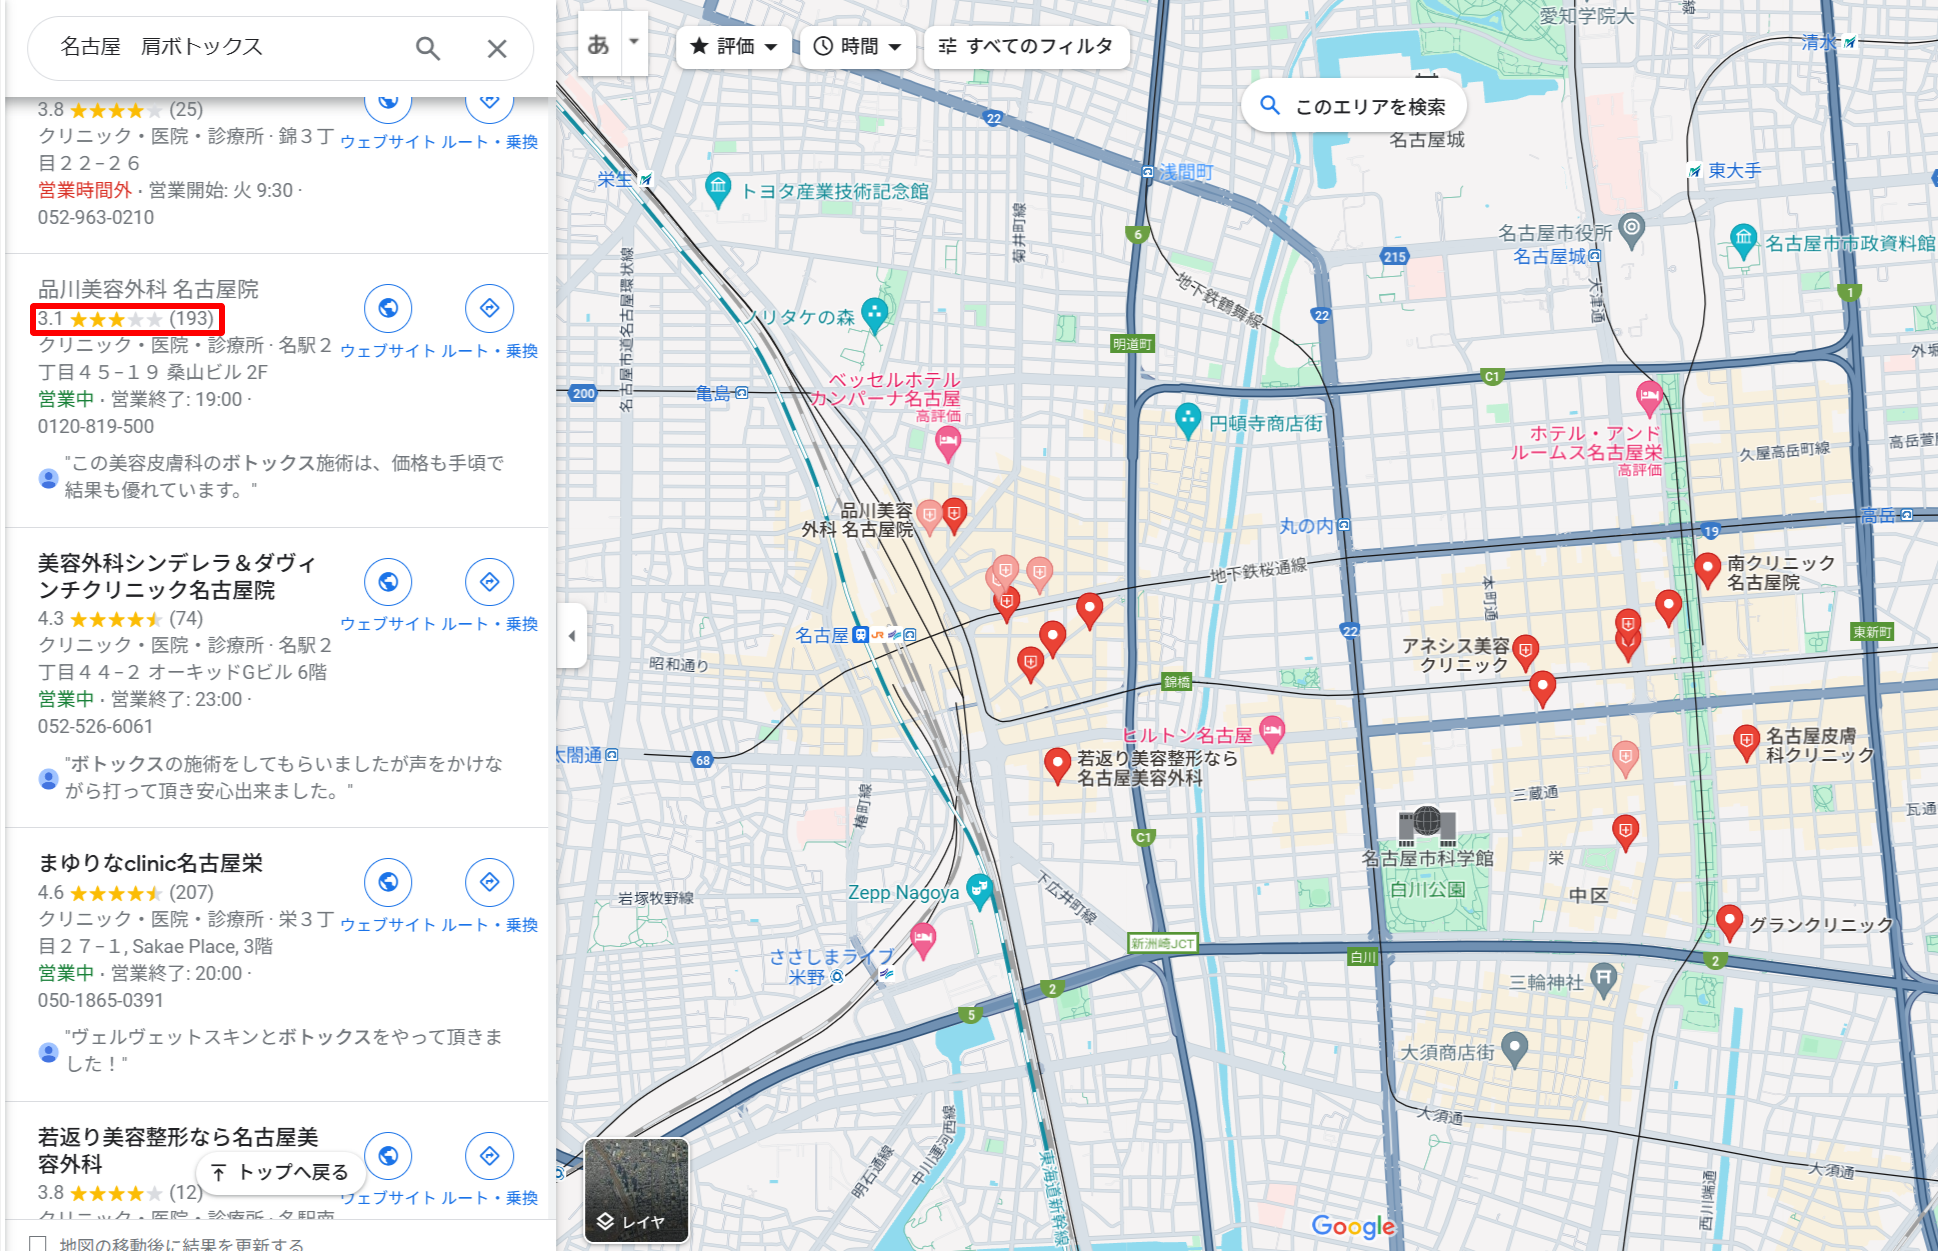The width and height of the screenshot is (1938, 1251).
Task: Open website icon for 若返り美容整形なら名古屋美容外科
Action: coord(388,1156)
